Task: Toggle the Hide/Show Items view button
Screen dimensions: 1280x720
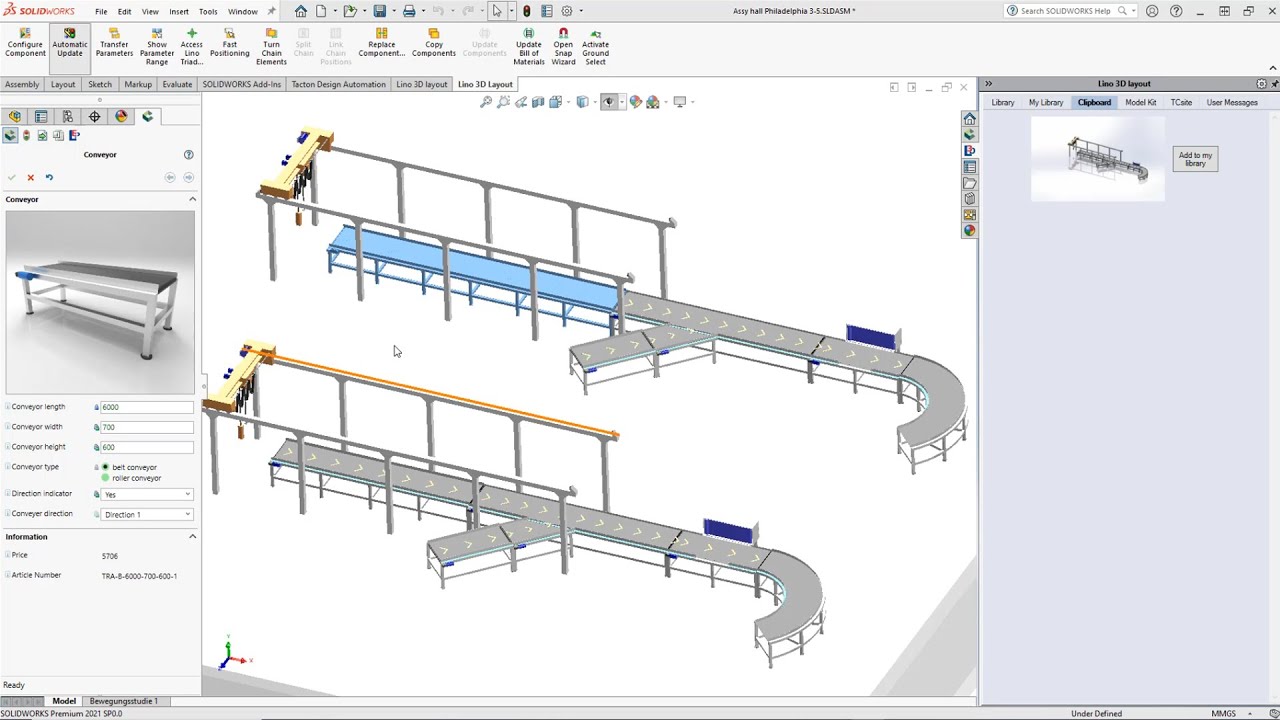Action: [609, 102]
